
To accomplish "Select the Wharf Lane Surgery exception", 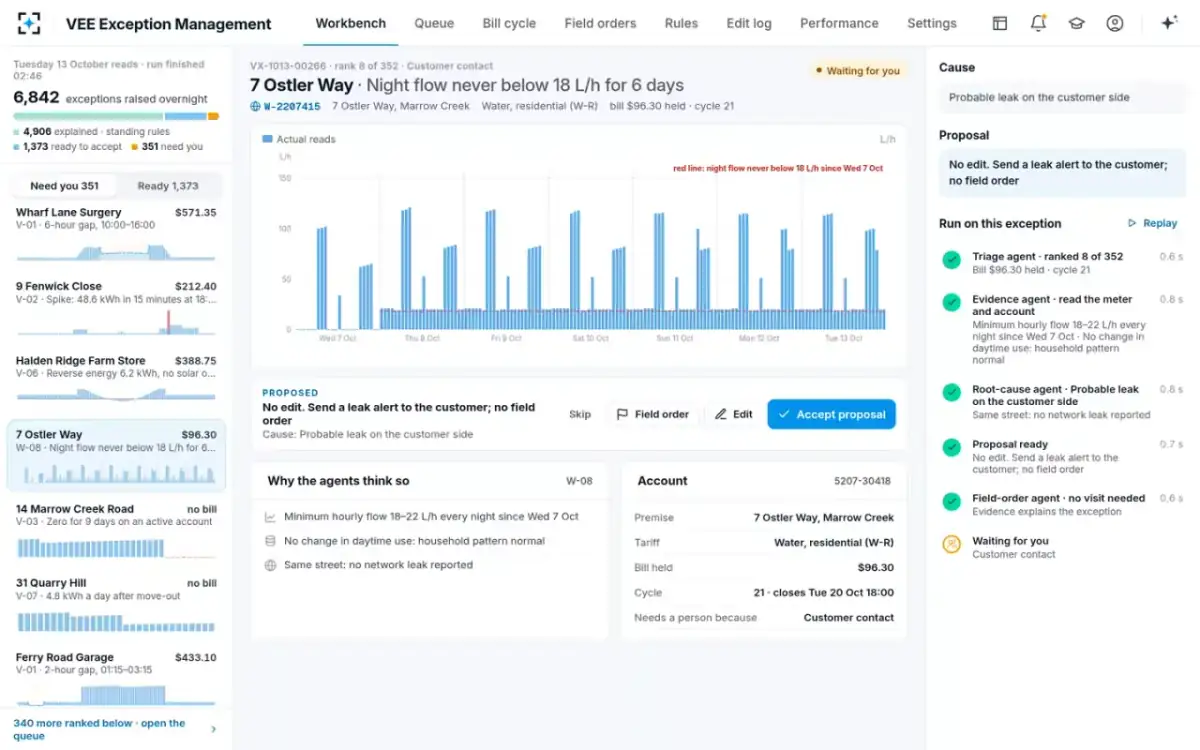I will tap(116, 234).
